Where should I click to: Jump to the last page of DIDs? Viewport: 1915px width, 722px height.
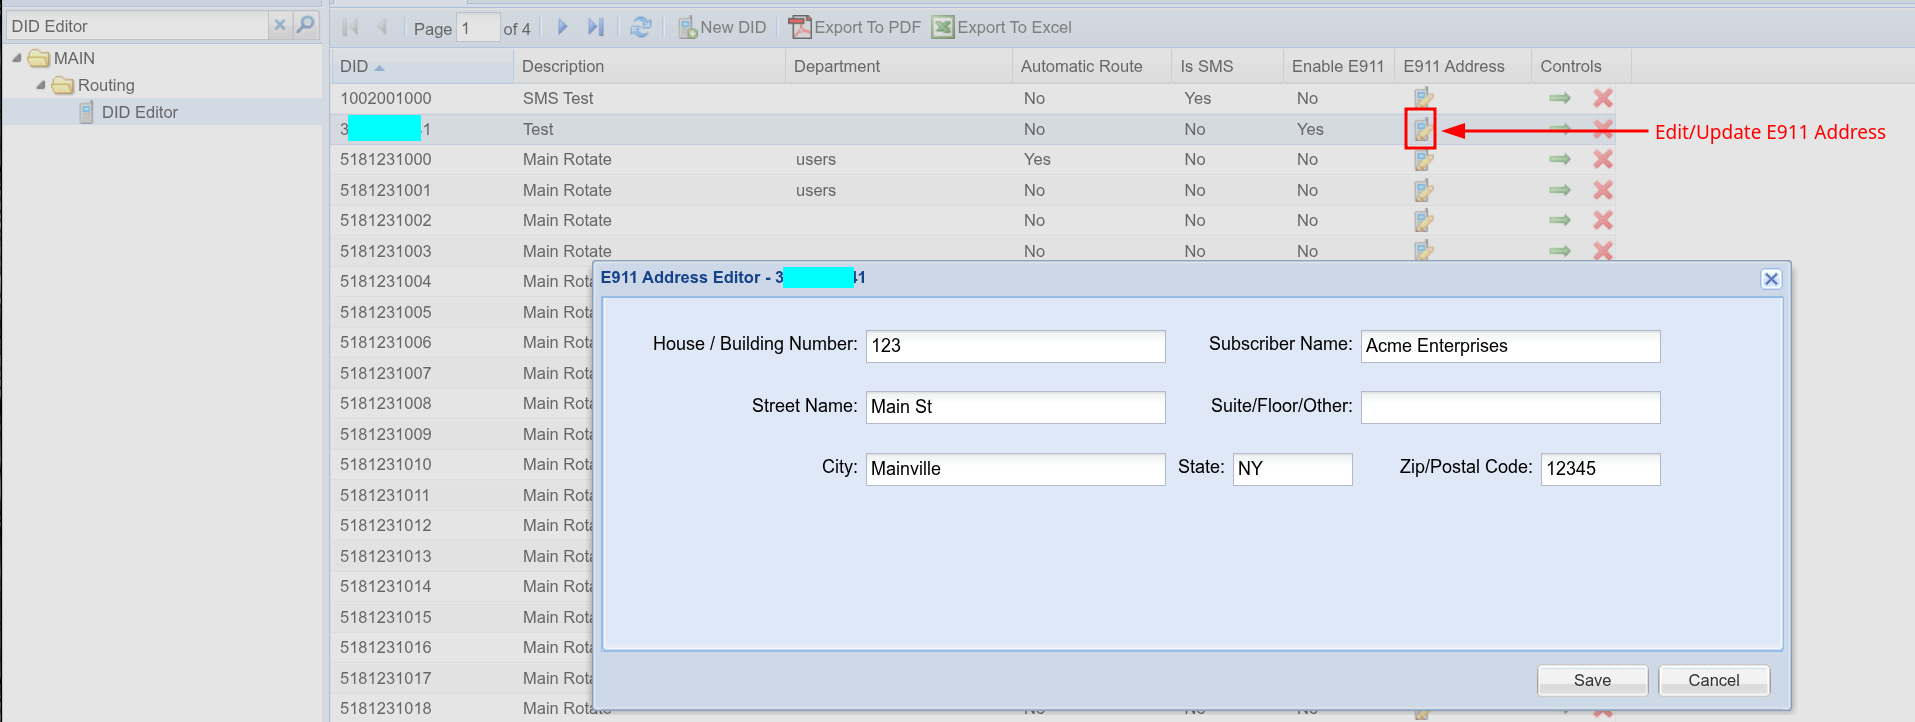[596, 28]
